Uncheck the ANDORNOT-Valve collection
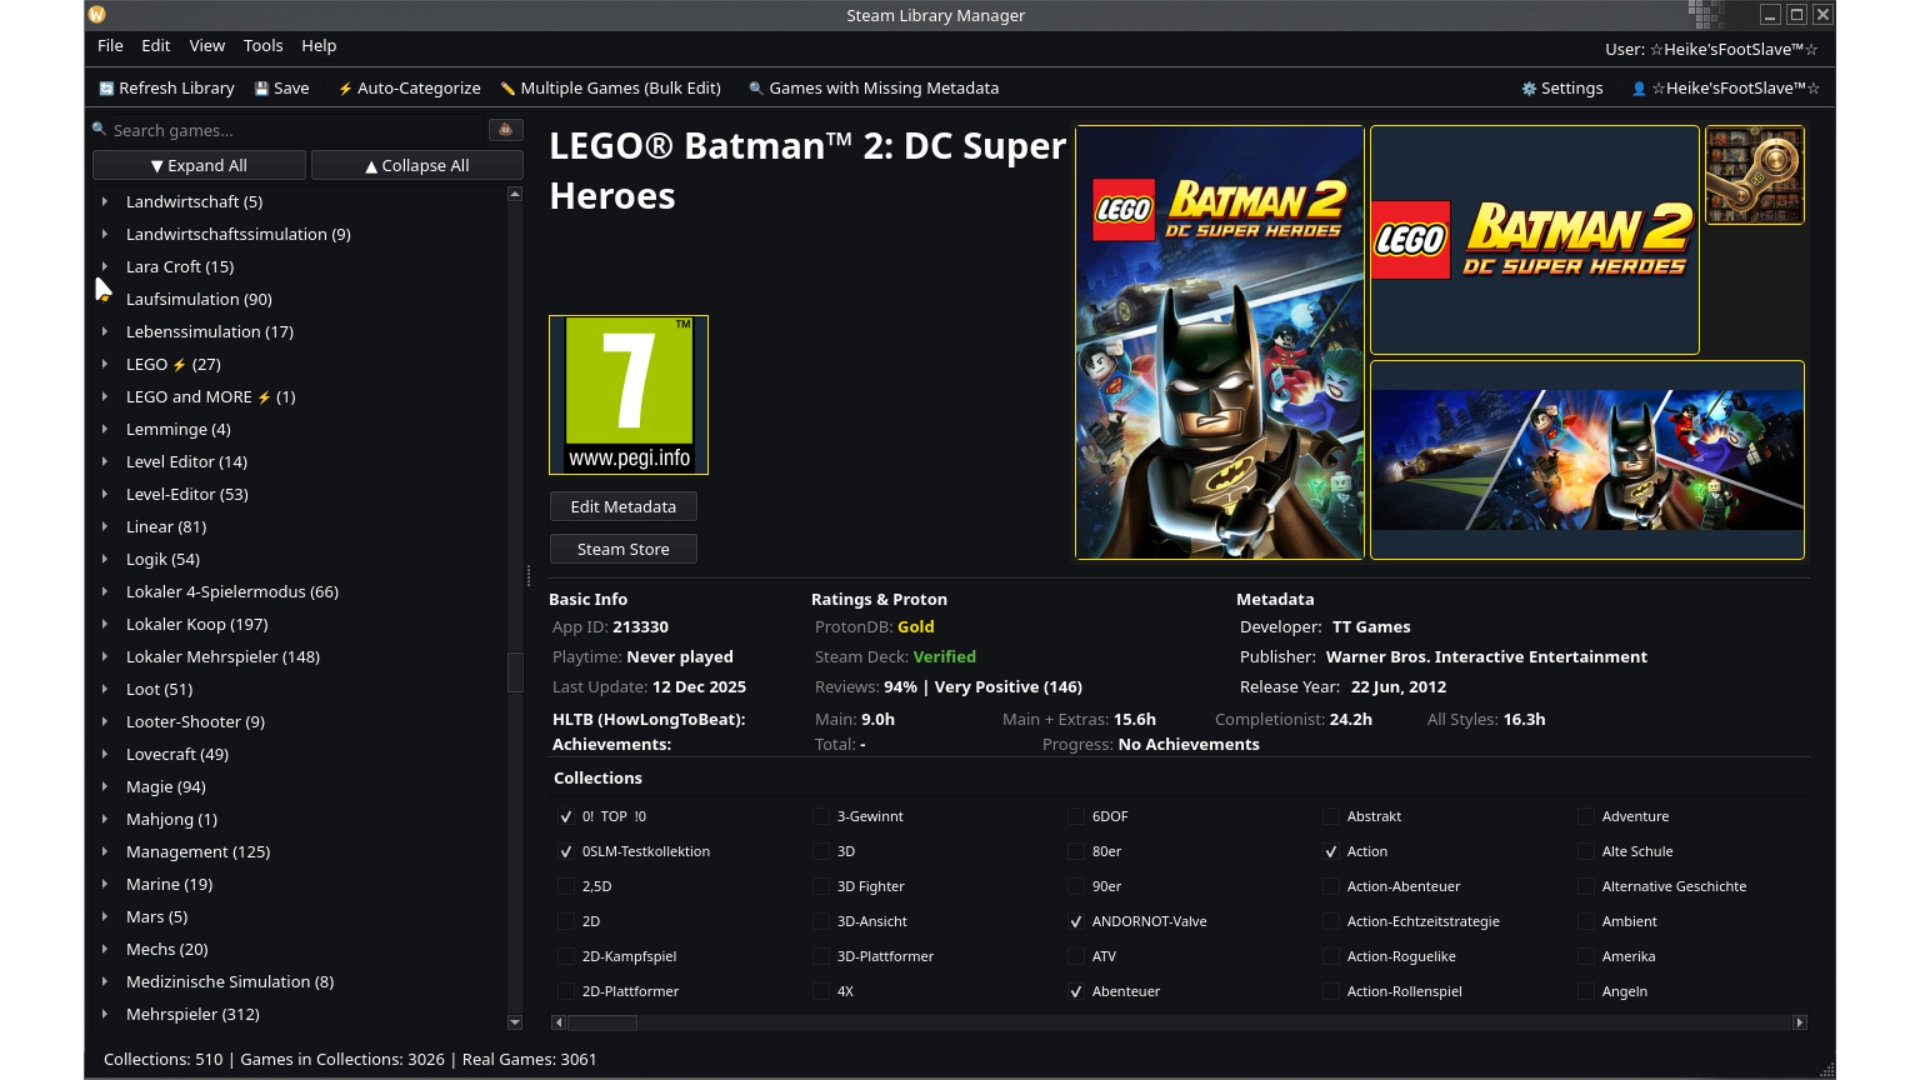This screenshot has width=1920, height=1080. click(x=1076, y=921)
